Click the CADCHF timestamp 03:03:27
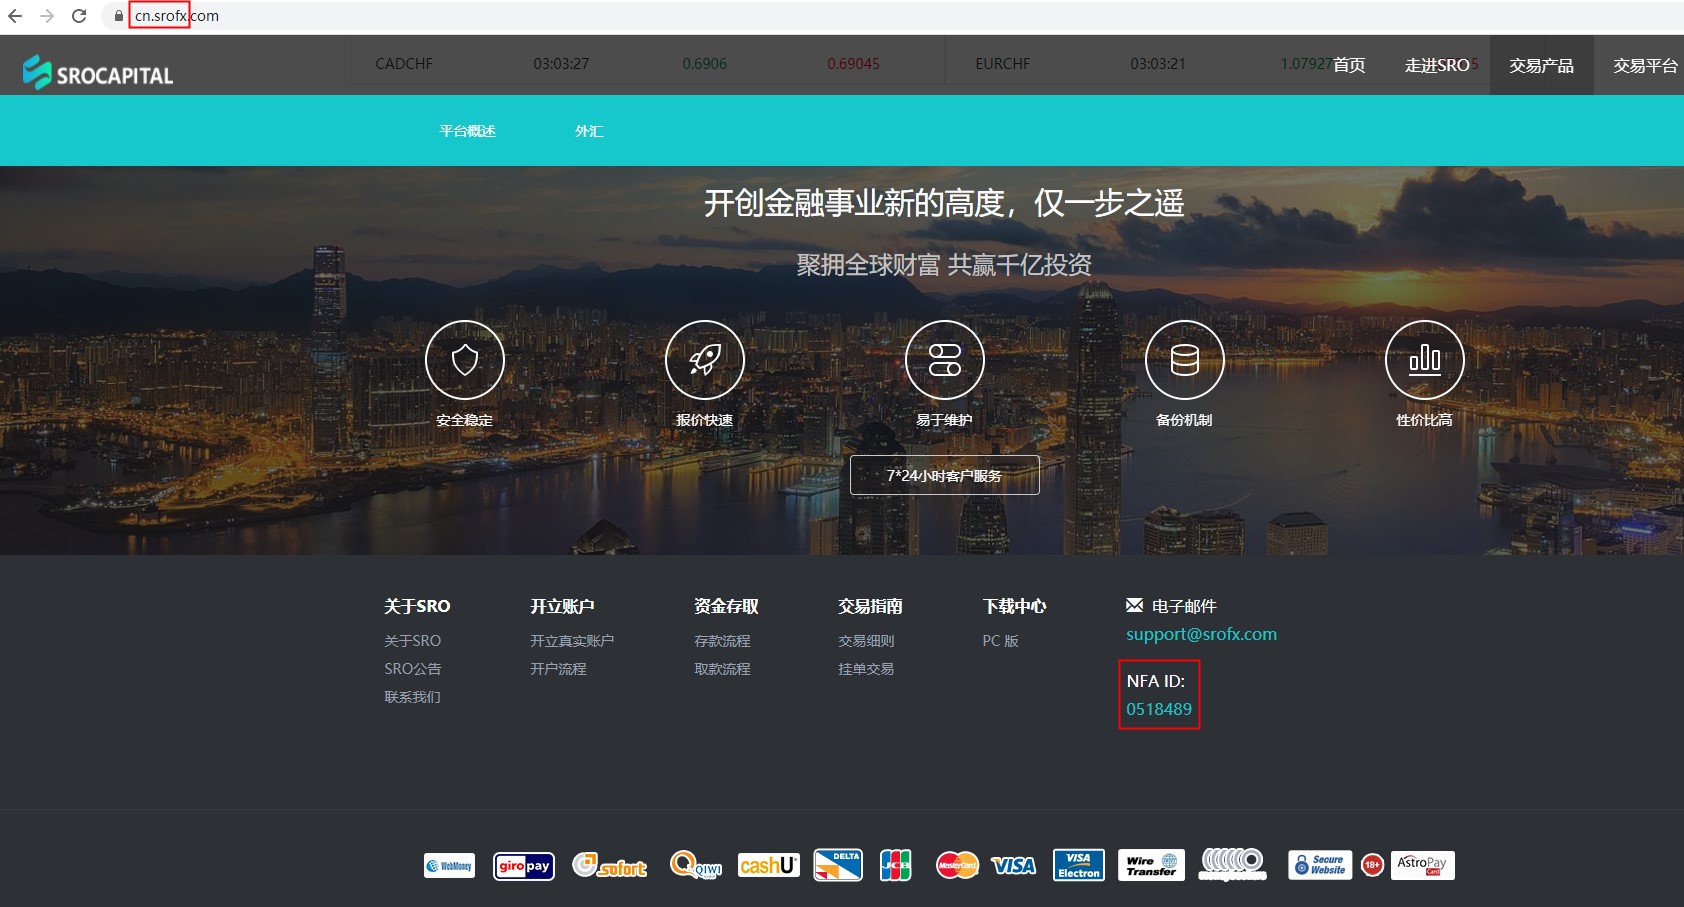 (561, 64)
